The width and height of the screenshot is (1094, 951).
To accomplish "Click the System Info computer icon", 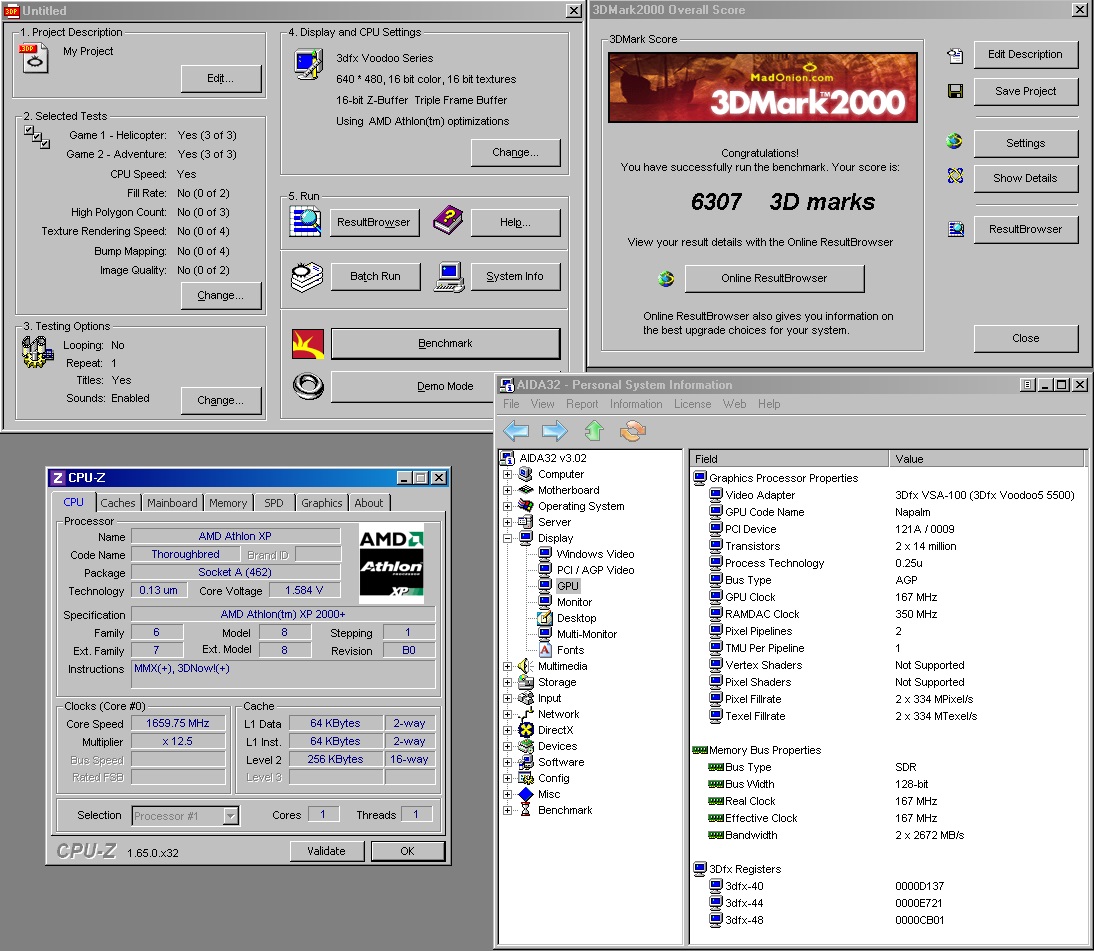I will (x=449, y=277).
